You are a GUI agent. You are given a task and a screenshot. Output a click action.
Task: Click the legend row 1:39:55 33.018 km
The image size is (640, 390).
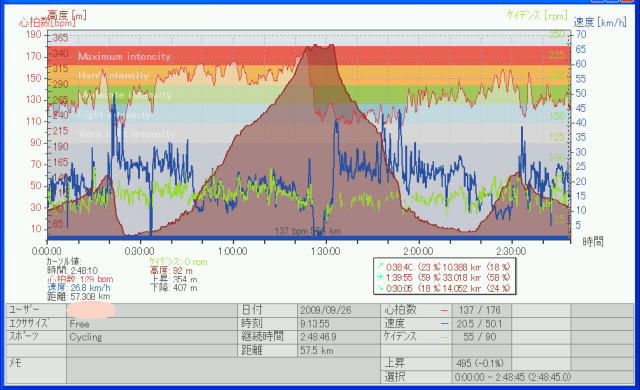tap(444, 277)
